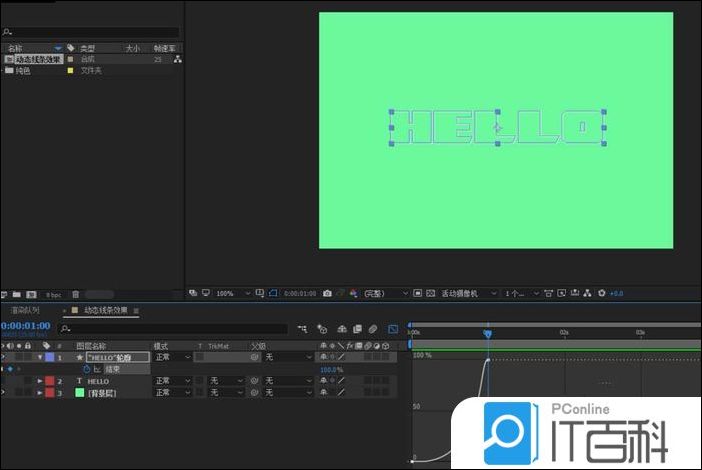
Task: Toggle the mask and shape path visibility icon
Action: [273, 293]
